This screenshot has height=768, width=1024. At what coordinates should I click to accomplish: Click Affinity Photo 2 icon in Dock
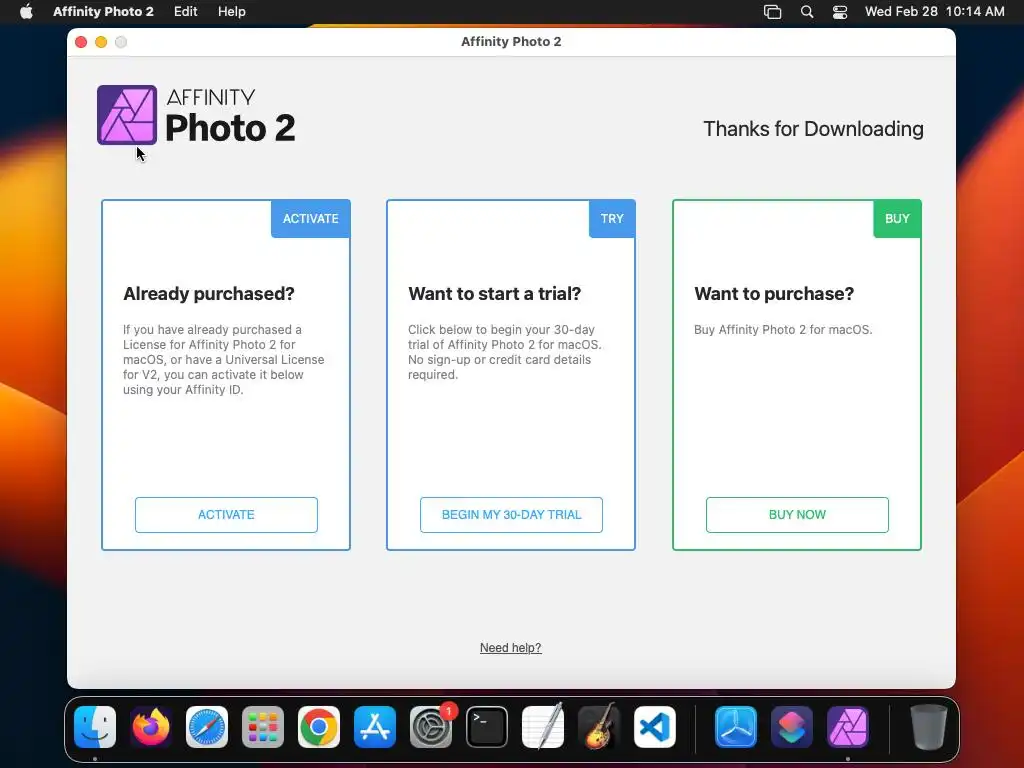pos(848,727)
